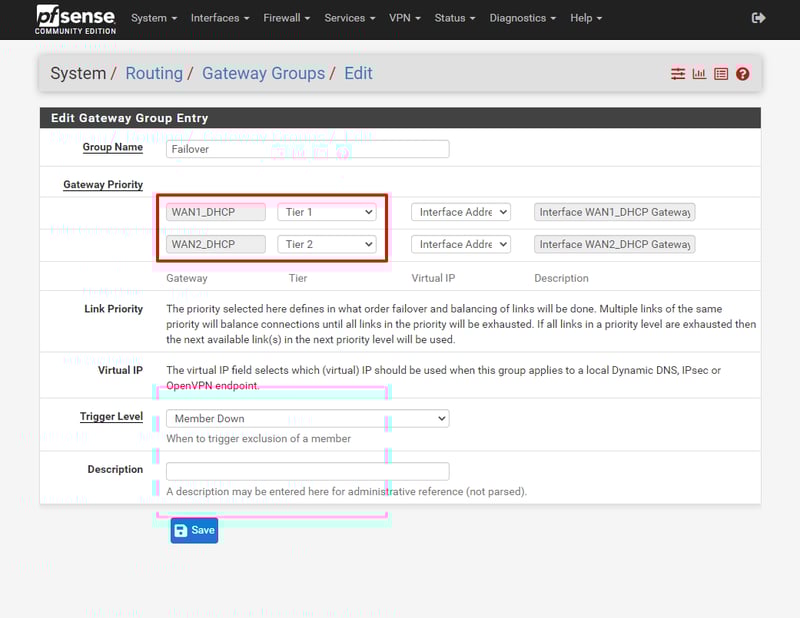Go to Gateway Groups breadcrumb link
This screenshot has width=800, height=618.
263,73
